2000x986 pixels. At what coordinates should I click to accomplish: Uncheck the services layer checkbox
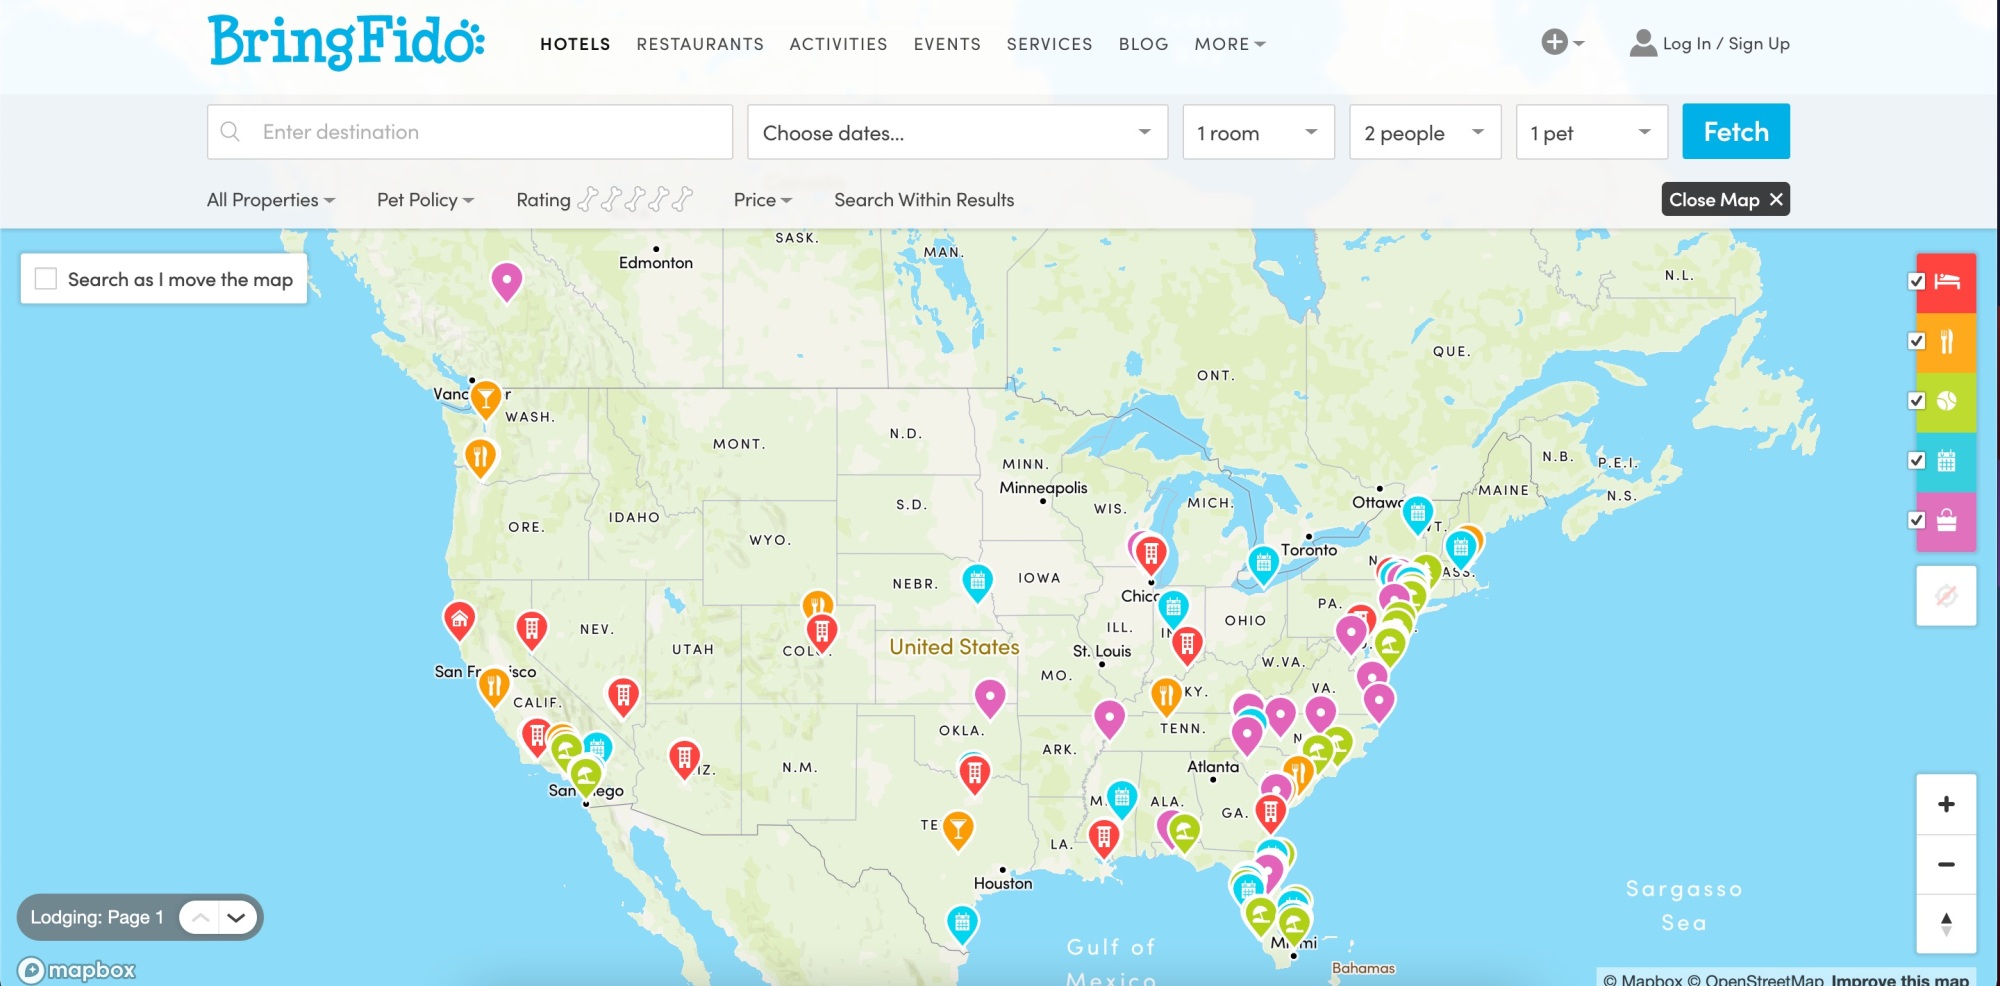click(1916, 520)
